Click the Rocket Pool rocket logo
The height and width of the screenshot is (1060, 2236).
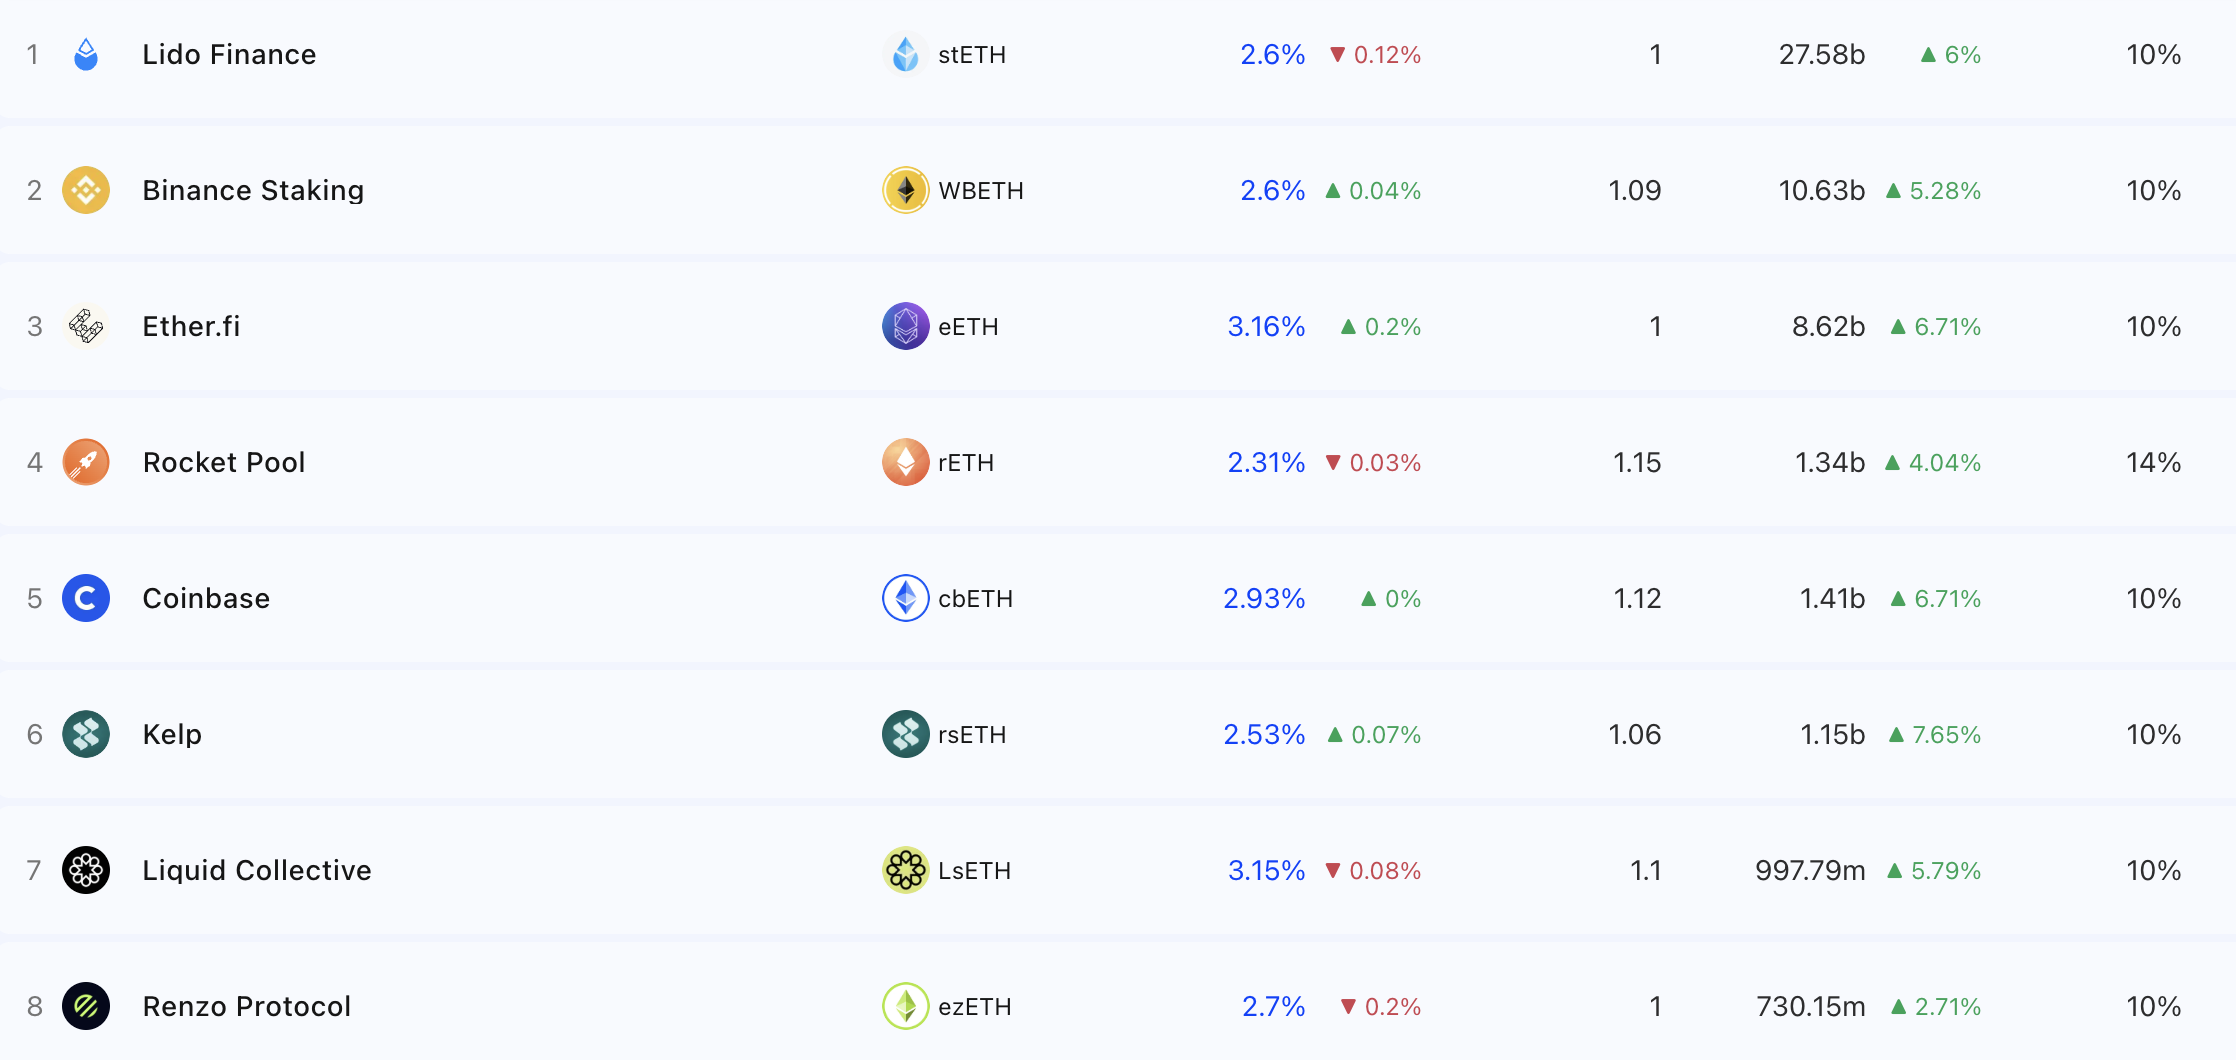point(86,462)
